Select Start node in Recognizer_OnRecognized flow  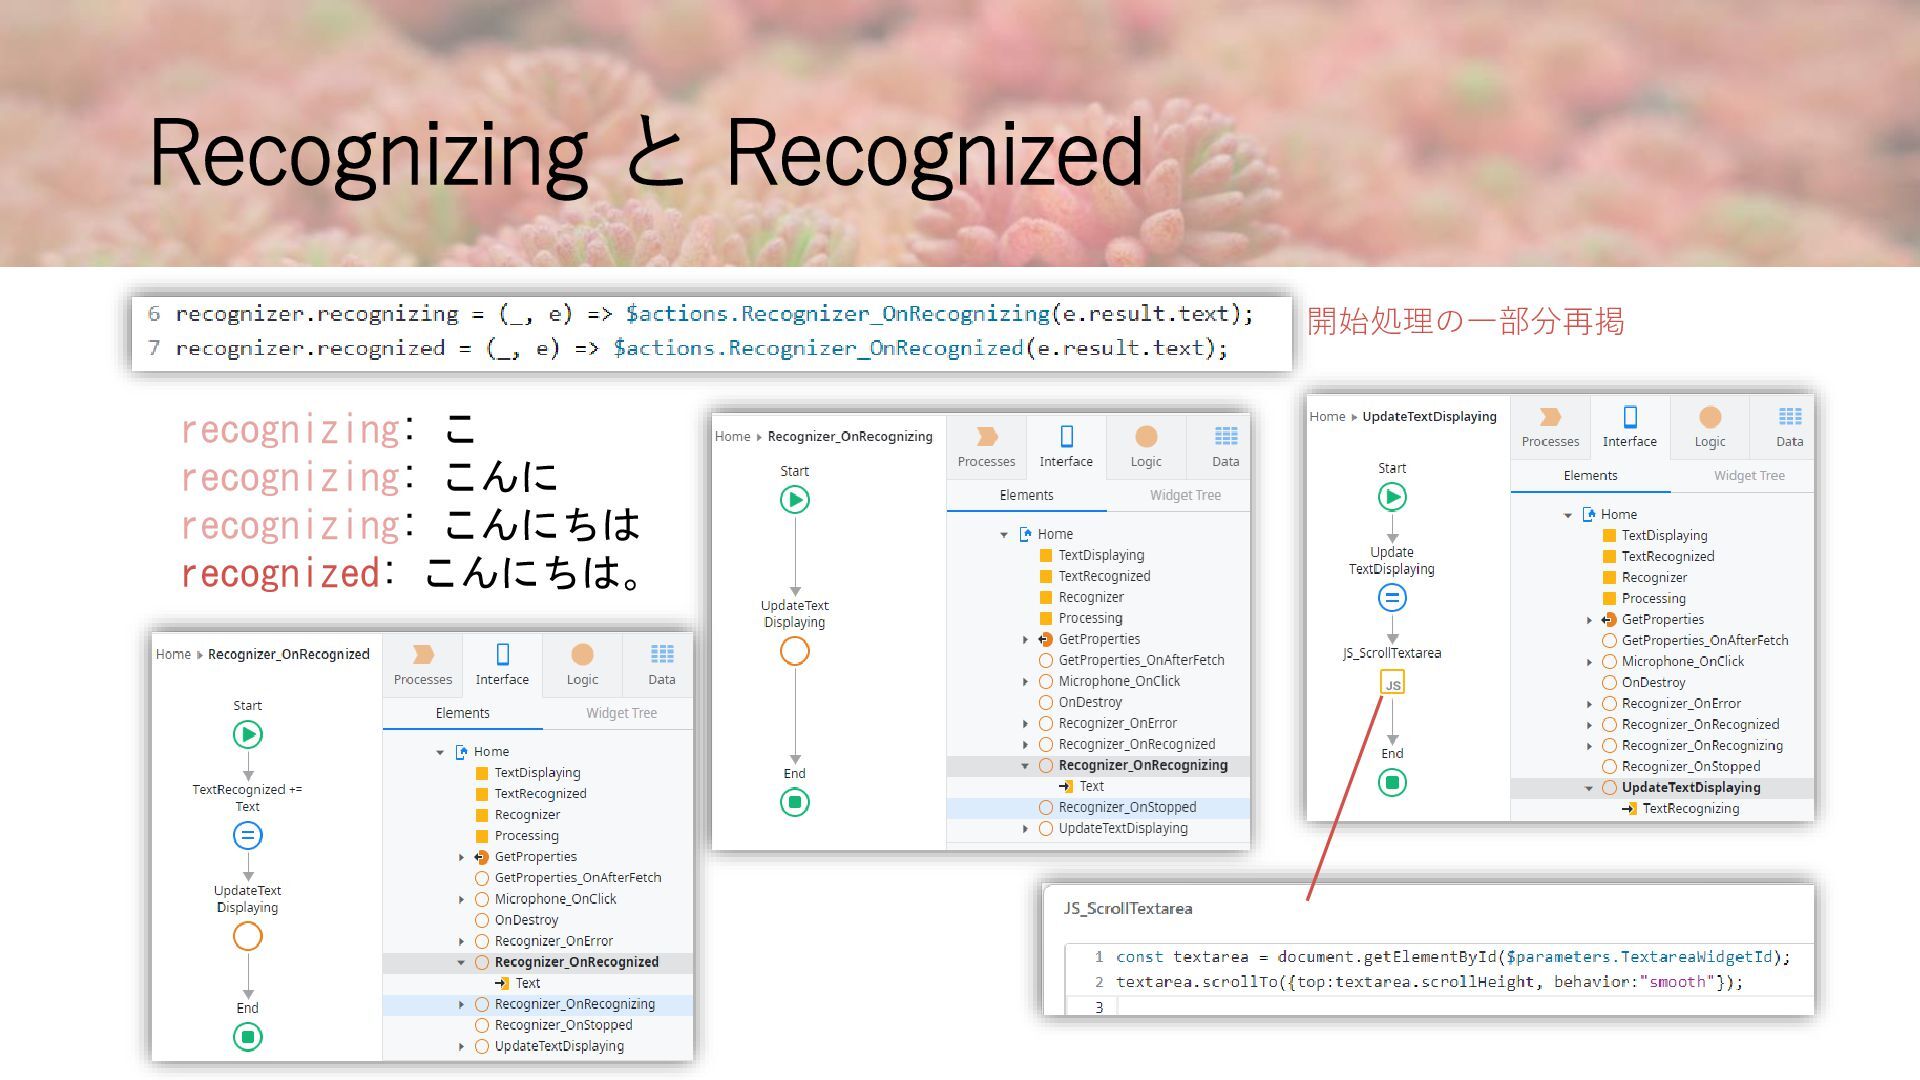248,735
